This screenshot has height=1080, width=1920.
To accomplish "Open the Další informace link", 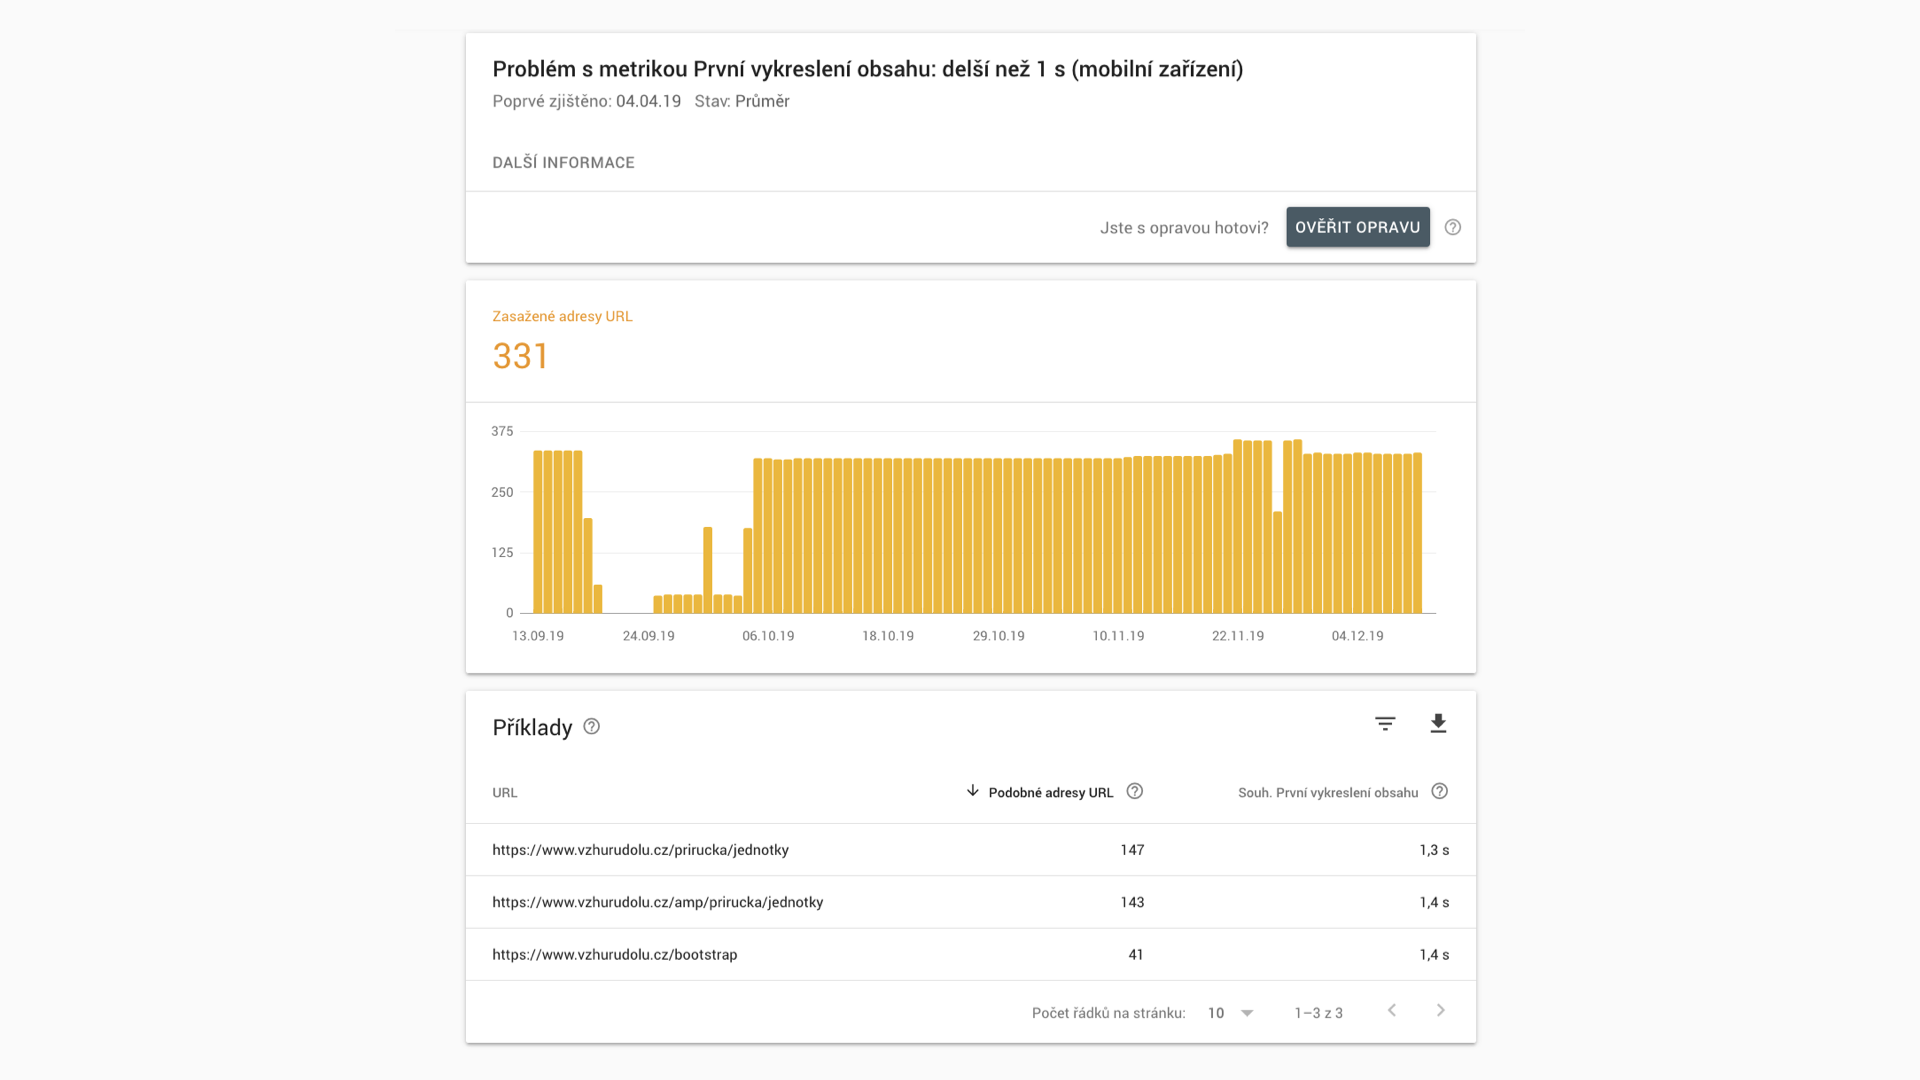I will (x=563, y=163).
